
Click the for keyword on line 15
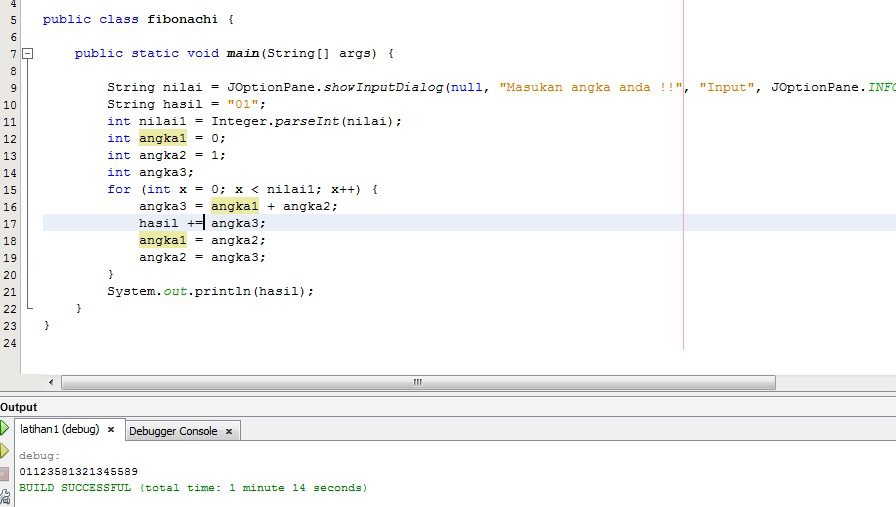(119, 189)
